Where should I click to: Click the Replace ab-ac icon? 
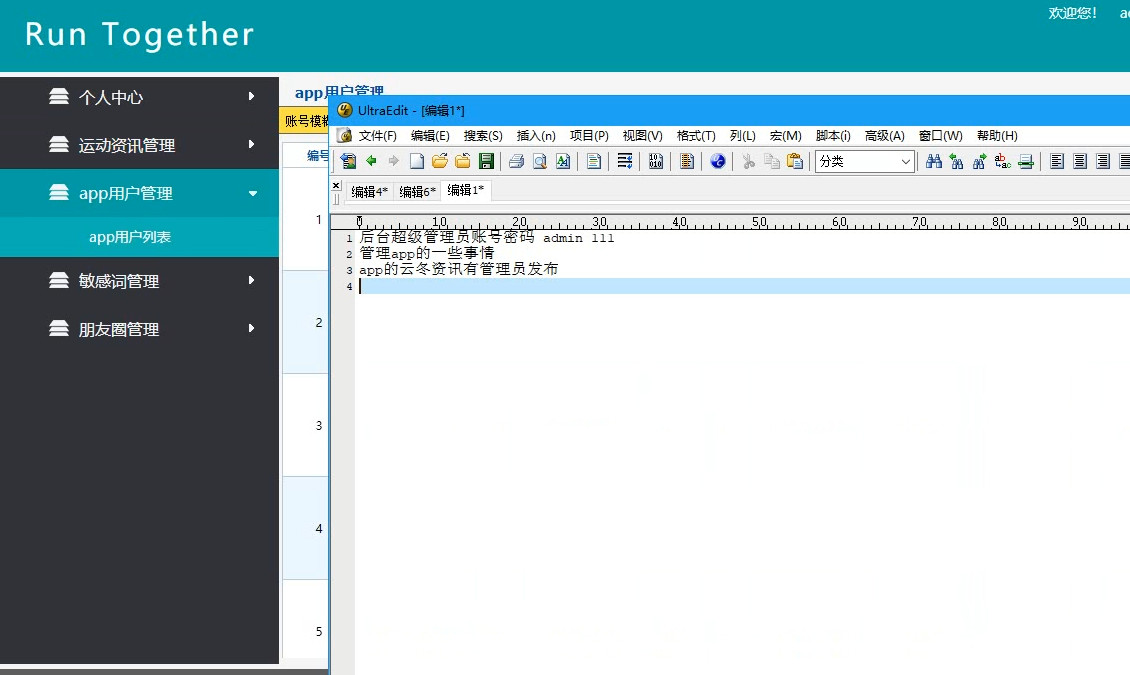[1002, 161]
